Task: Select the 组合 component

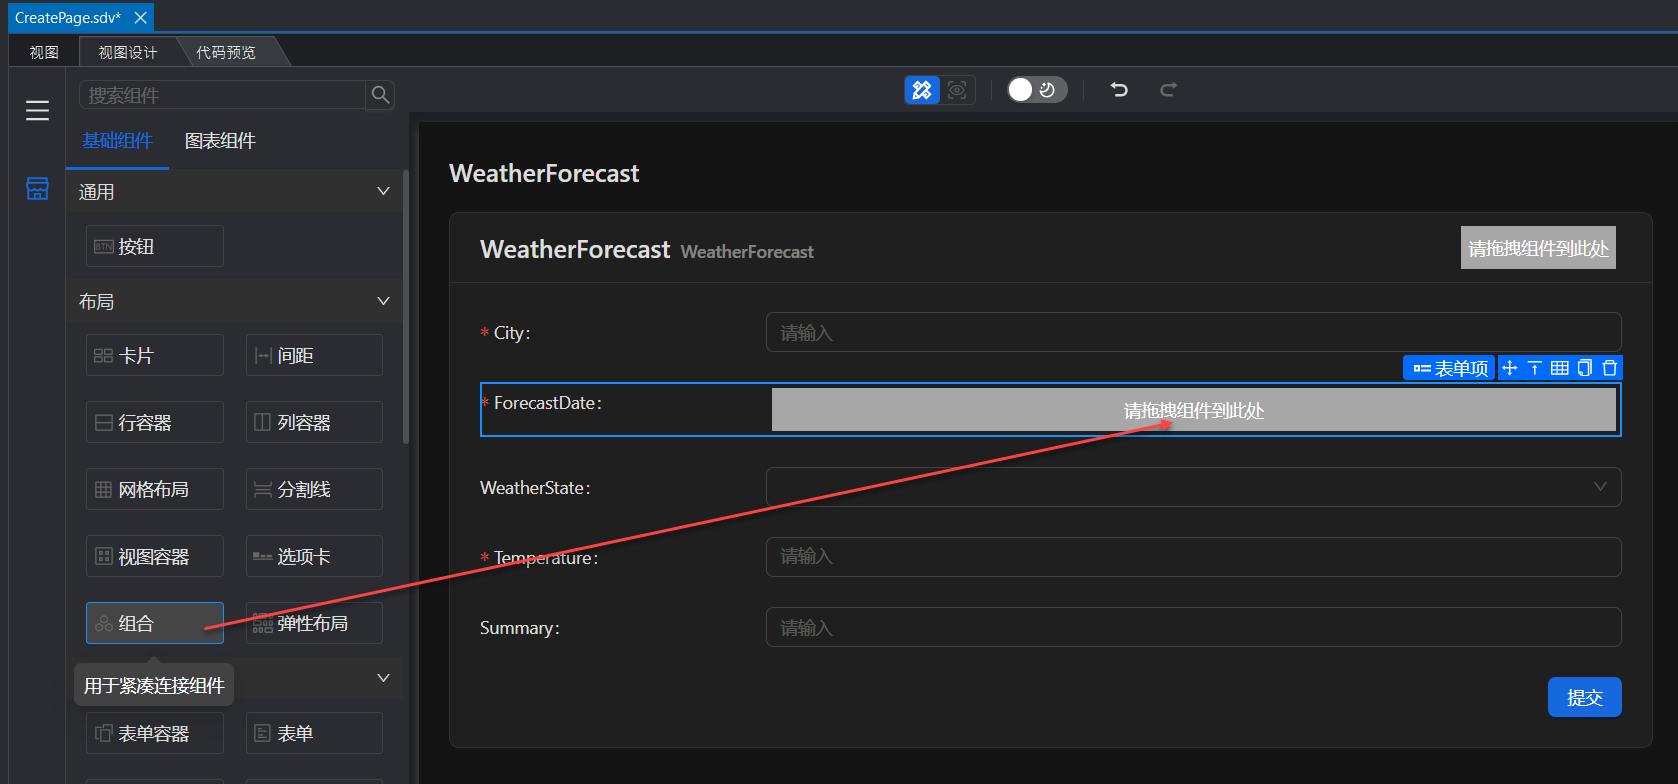Action: [155, 623]
